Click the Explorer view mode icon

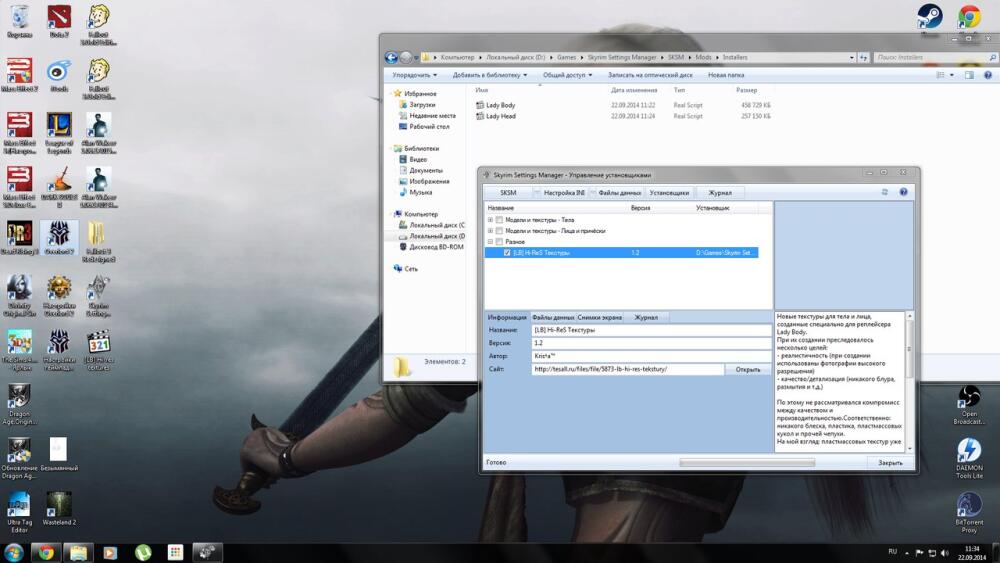[x=940, y=75]
